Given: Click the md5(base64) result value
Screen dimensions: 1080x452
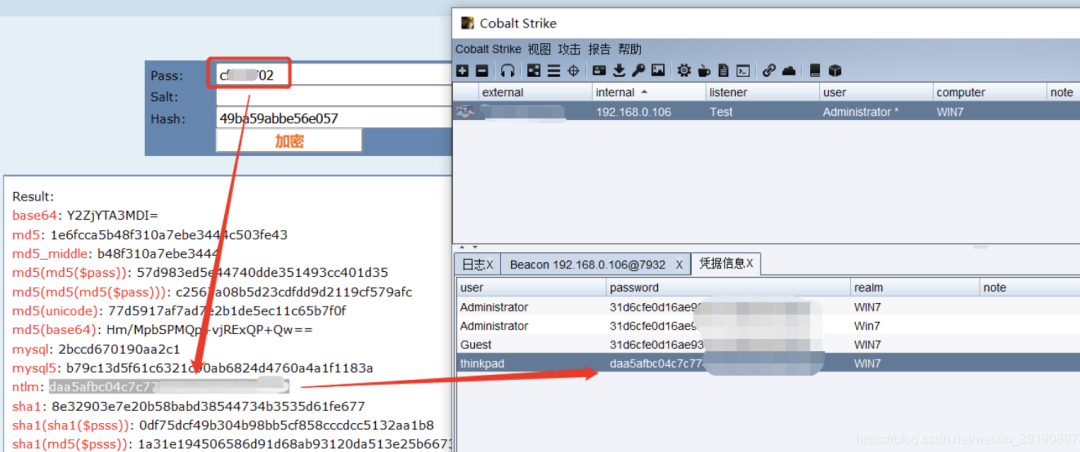Looking at the screenshot, I should (x=209, y=330).
